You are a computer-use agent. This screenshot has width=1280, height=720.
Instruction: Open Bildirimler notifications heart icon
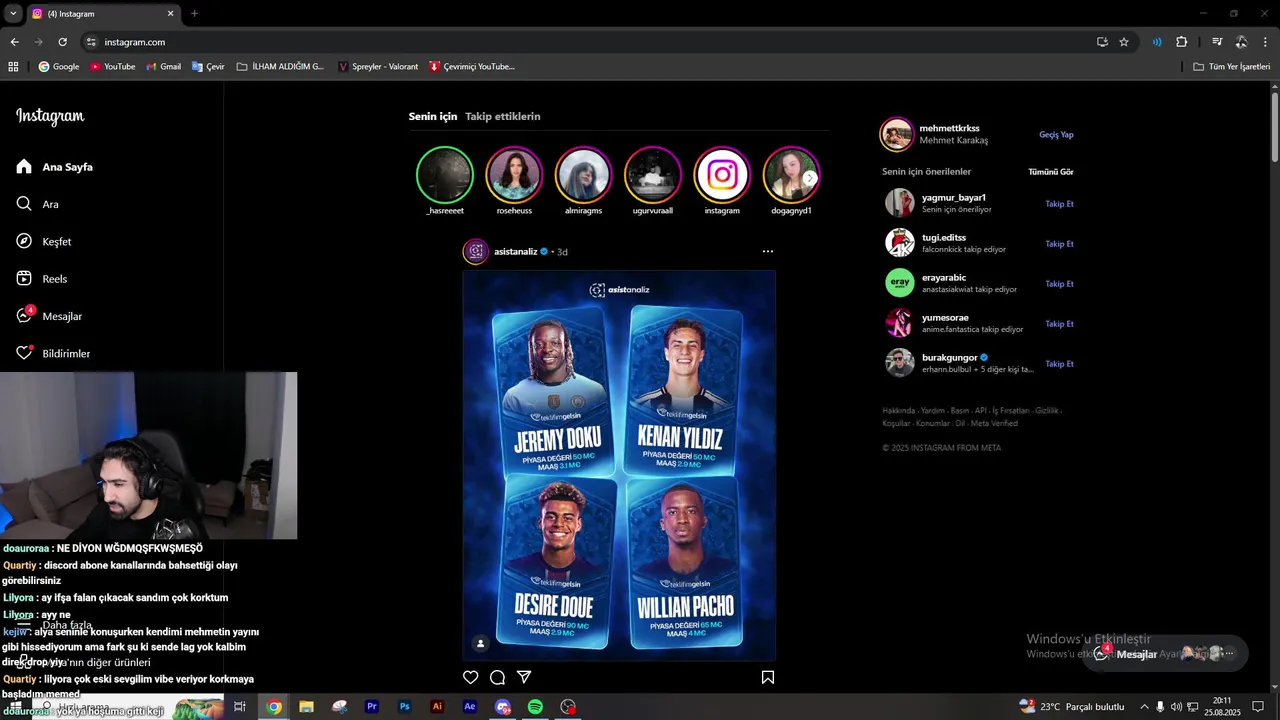(x=24, y=353)
